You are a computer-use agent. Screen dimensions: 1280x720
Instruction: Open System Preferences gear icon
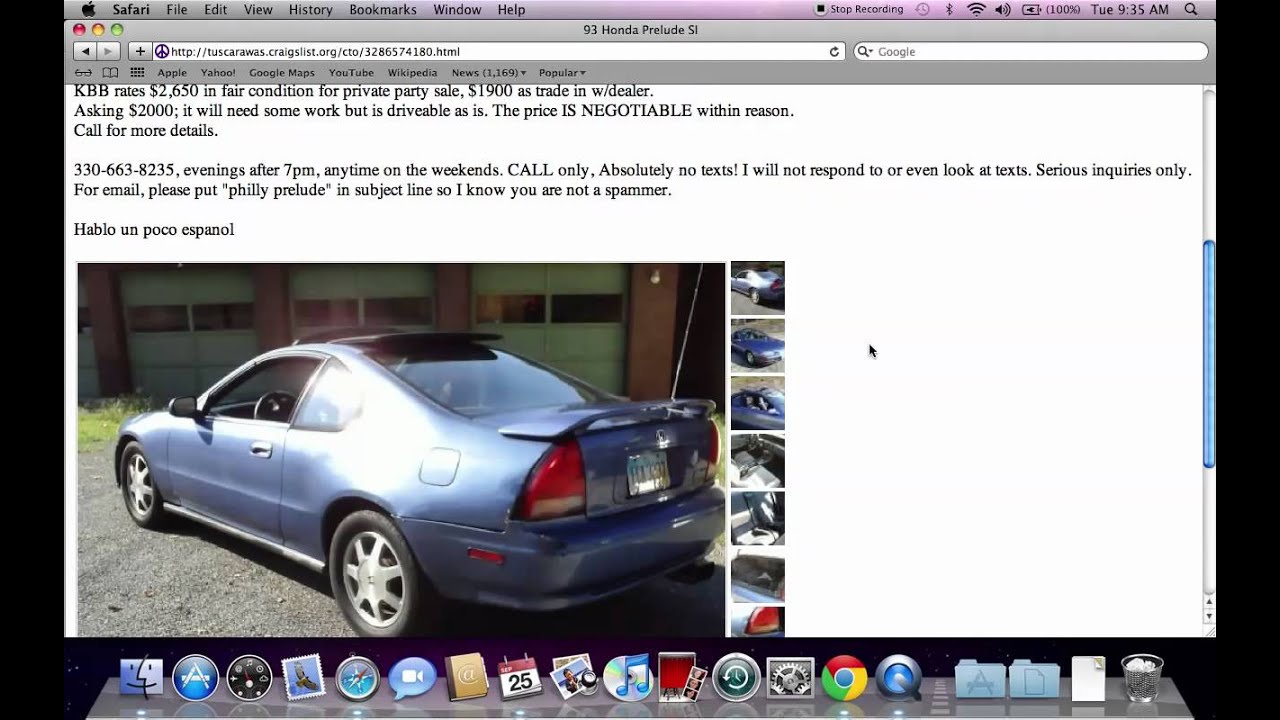pyautogui.click(x=790, y=678)
